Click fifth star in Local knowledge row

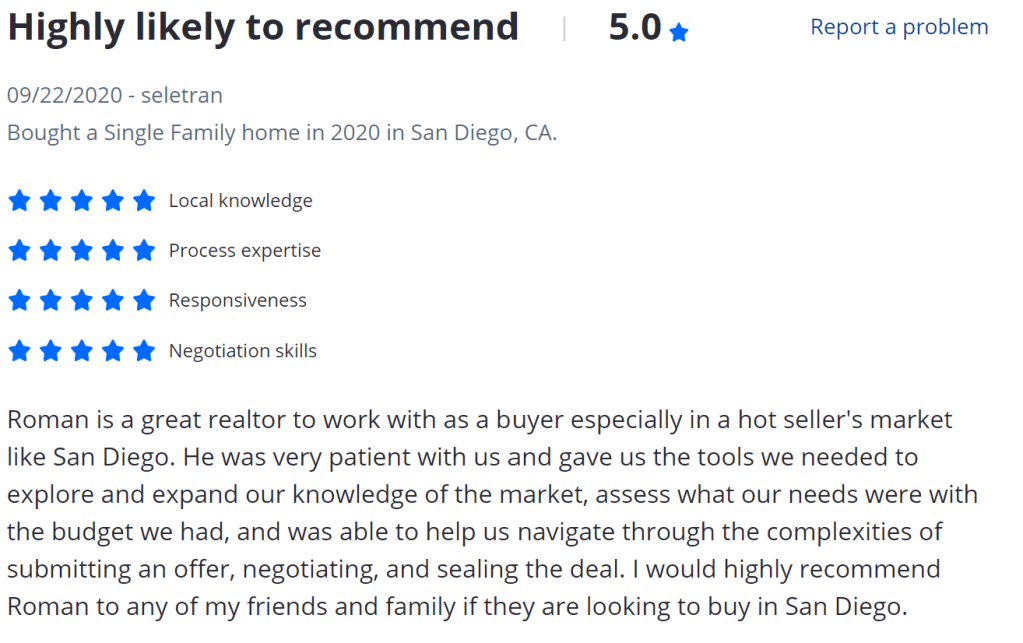(144, 201)
